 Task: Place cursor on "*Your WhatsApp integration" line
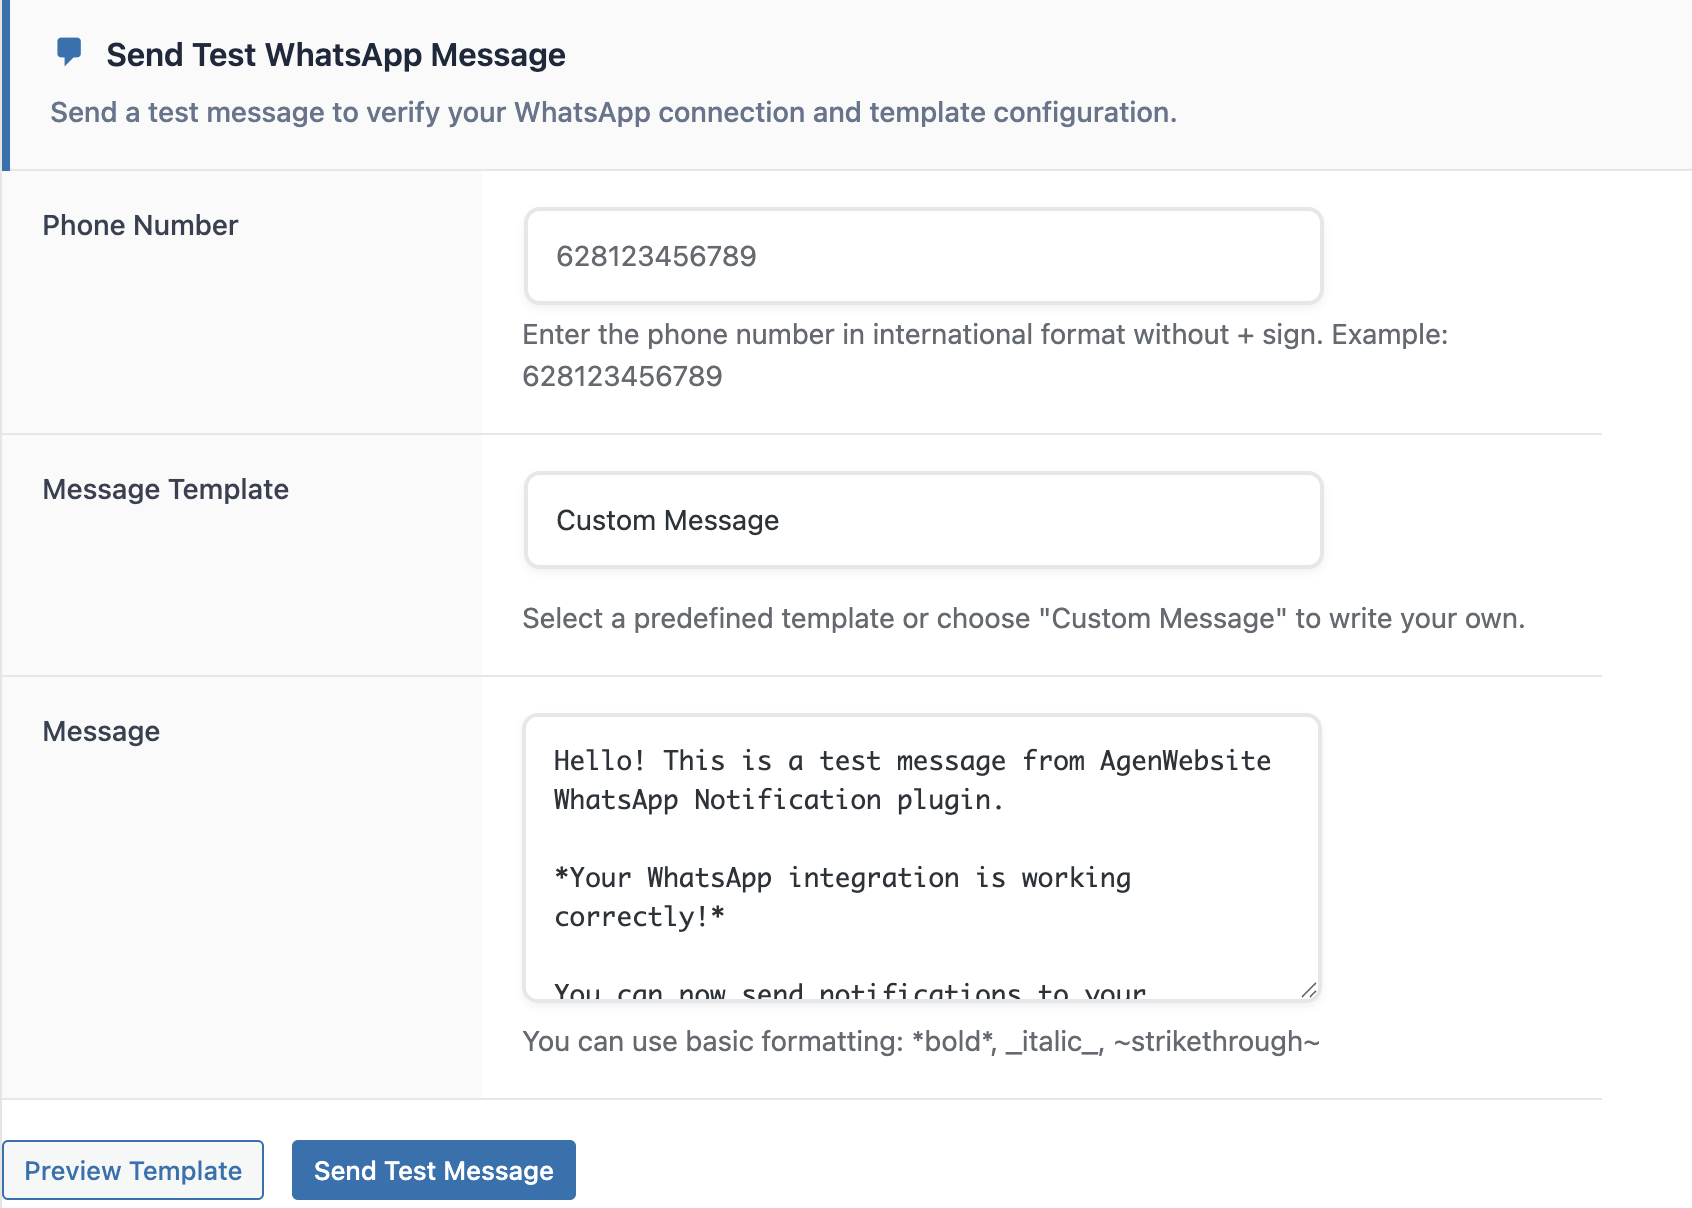click(842, 878)
